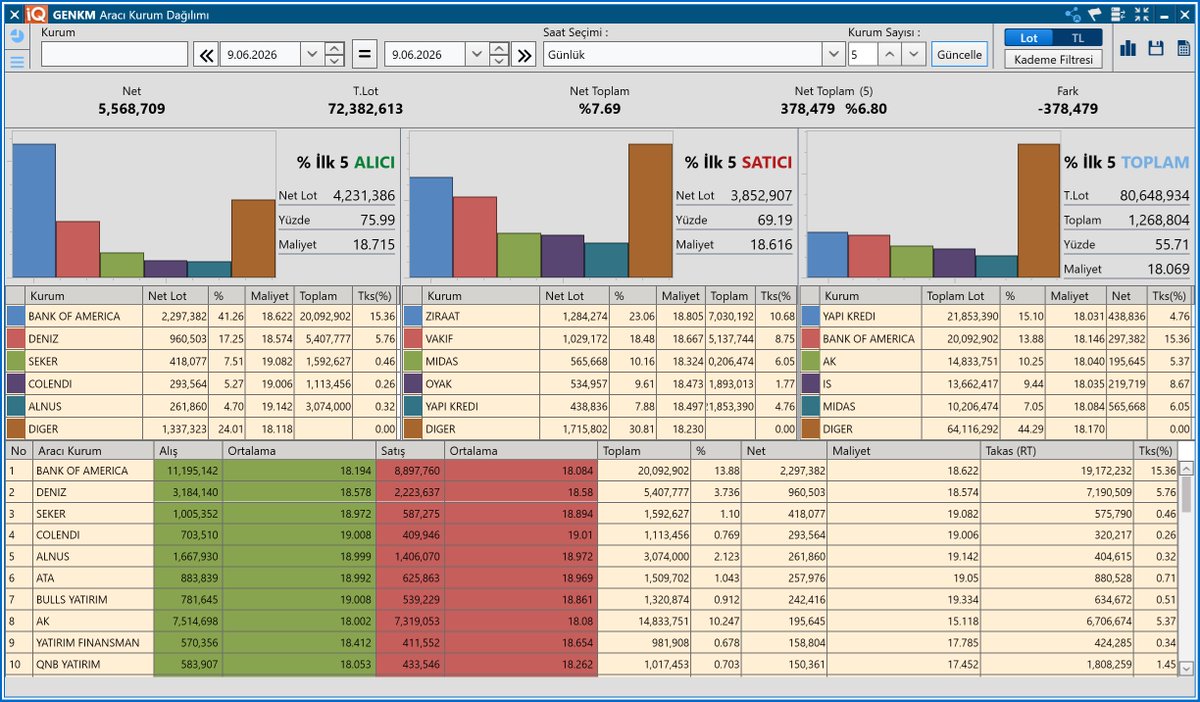Click the save floppy disk icon
This screenshot has width=1200, height=702.
click(x=1156, y=48)
